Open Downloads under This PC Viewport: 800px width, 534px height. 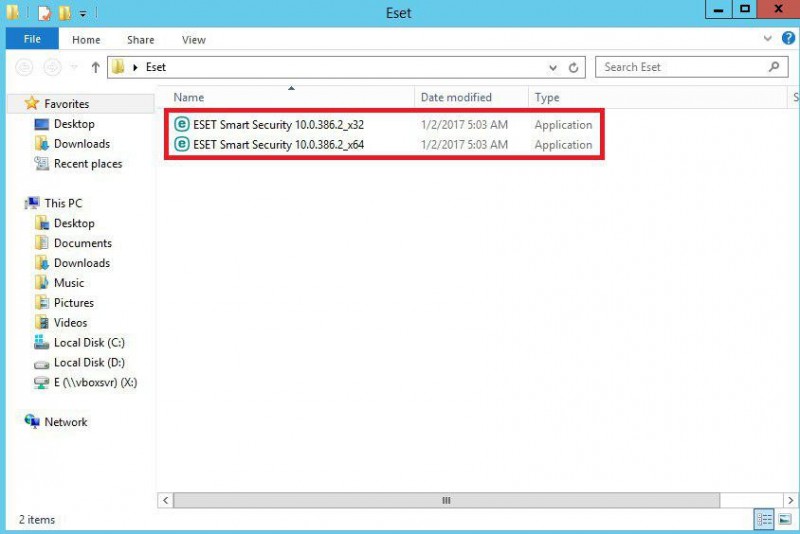pyautogui.click(x=82, y=263)
